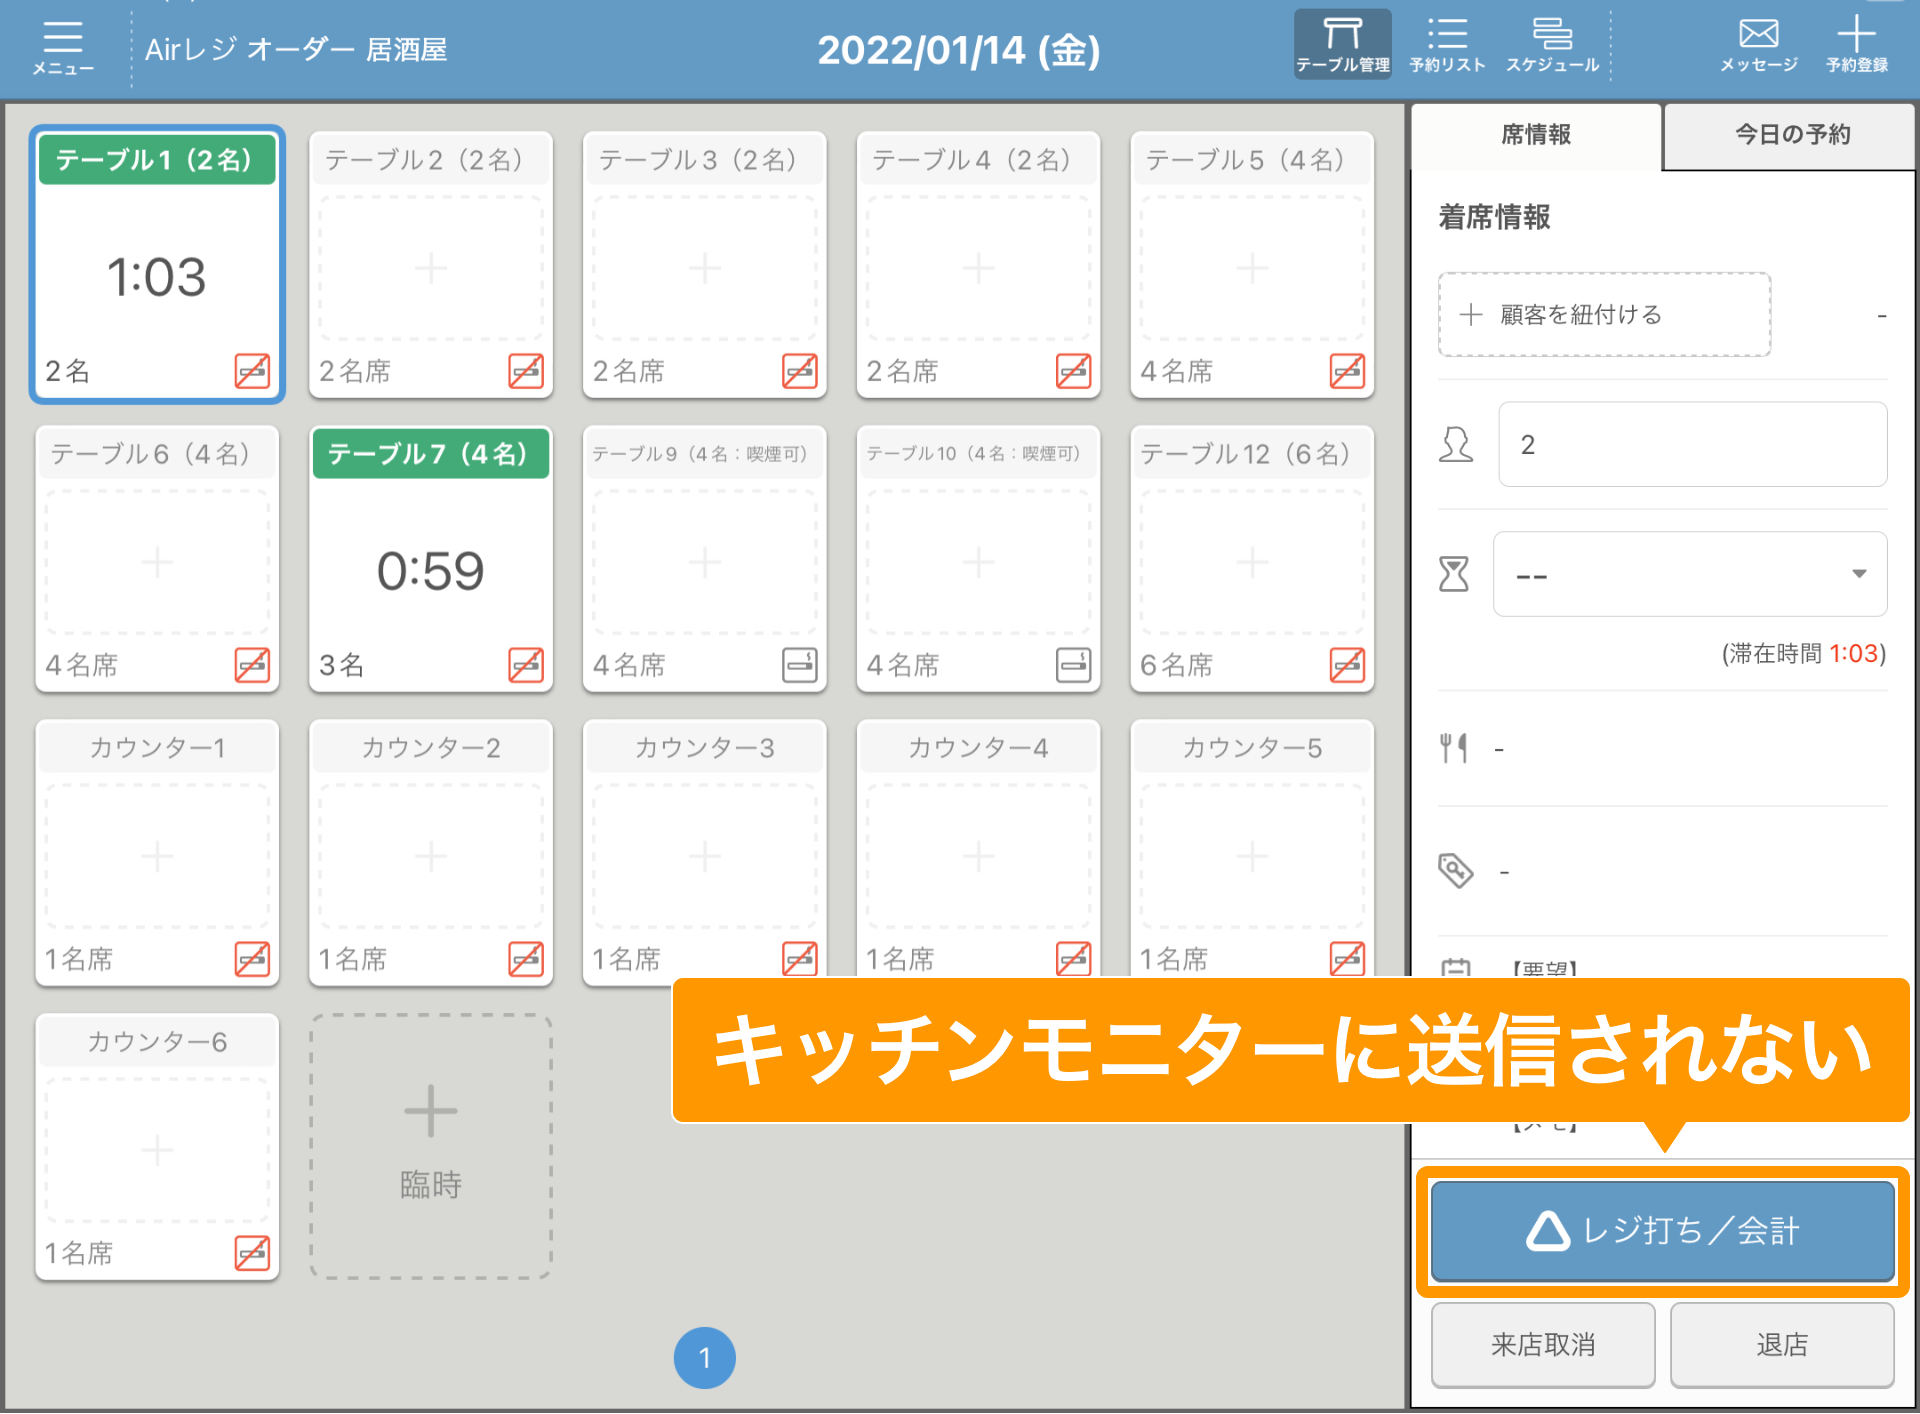Click the date 2022/01/14 (金) header
Viewport: 1920px width, 1414px height.
tap(959, 50)
